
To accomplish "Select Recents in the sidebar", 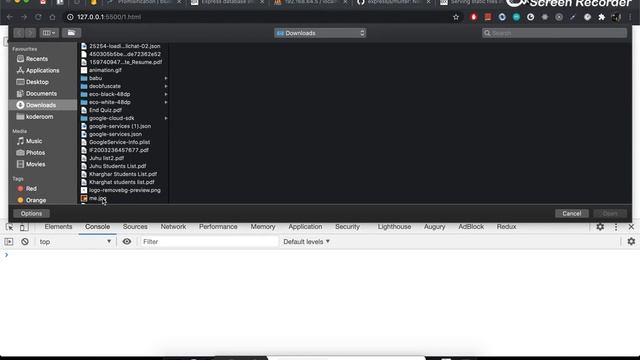I will pyautogui.click(x=42, y=59).
